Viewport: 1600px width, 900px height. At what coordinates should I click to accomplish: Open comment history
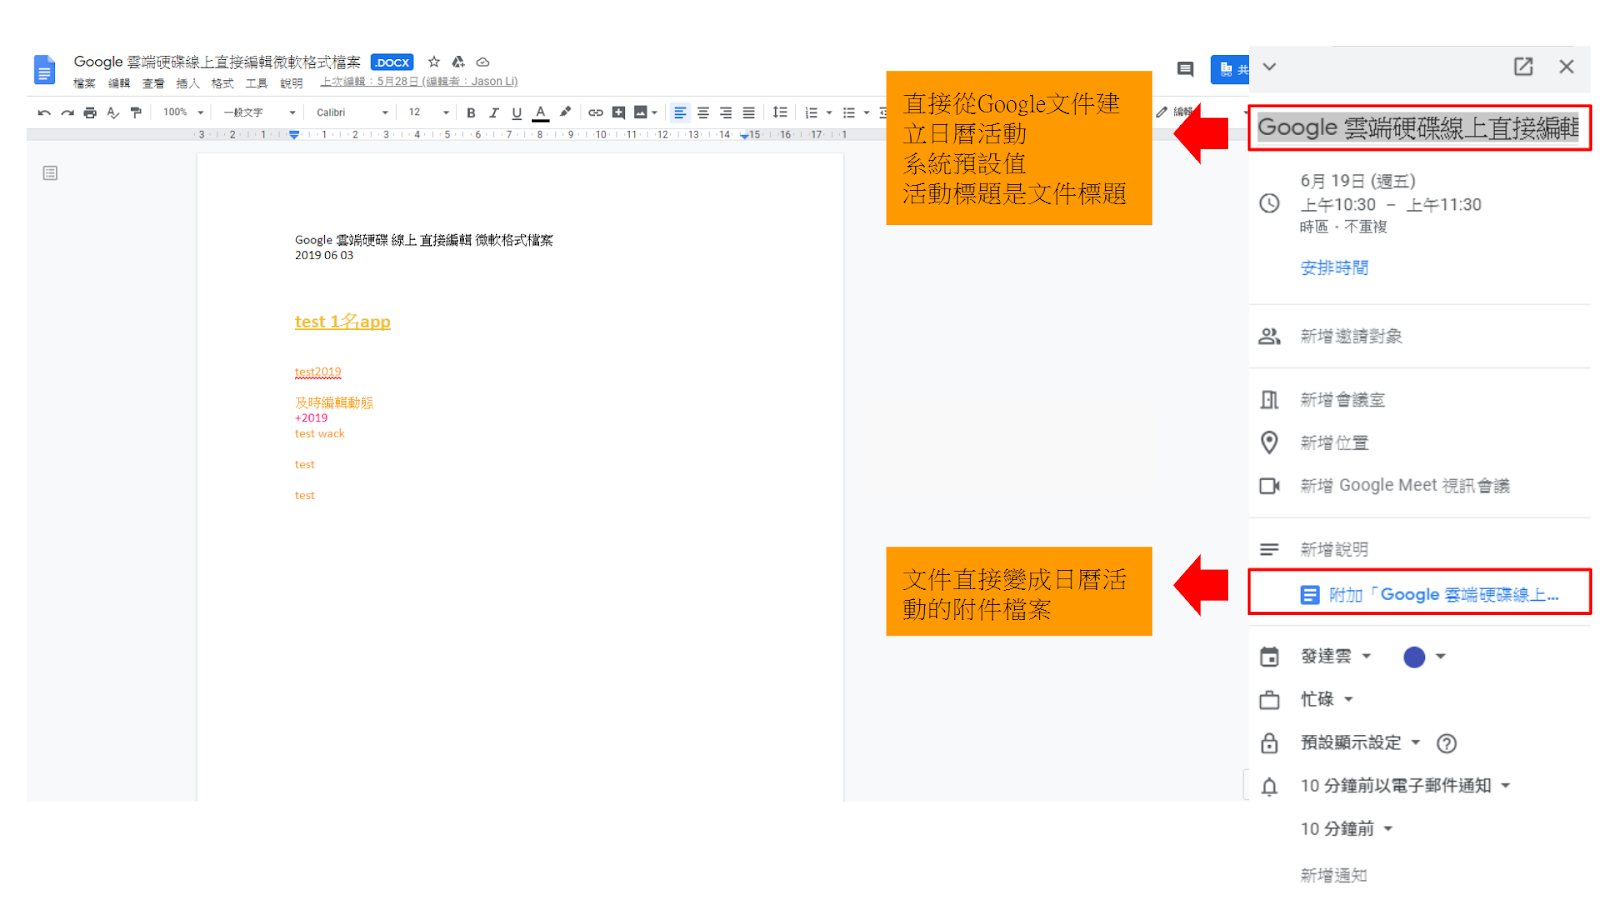1185,69
